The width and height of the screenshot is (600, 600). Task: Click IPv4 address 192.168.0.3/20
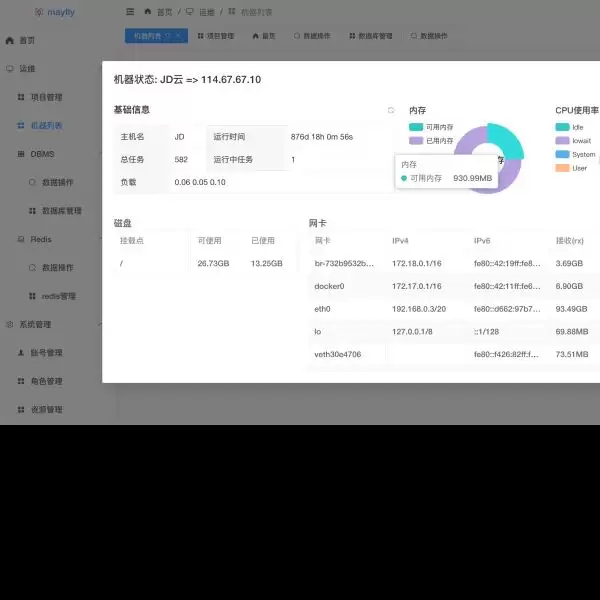[x=419, y=309]
